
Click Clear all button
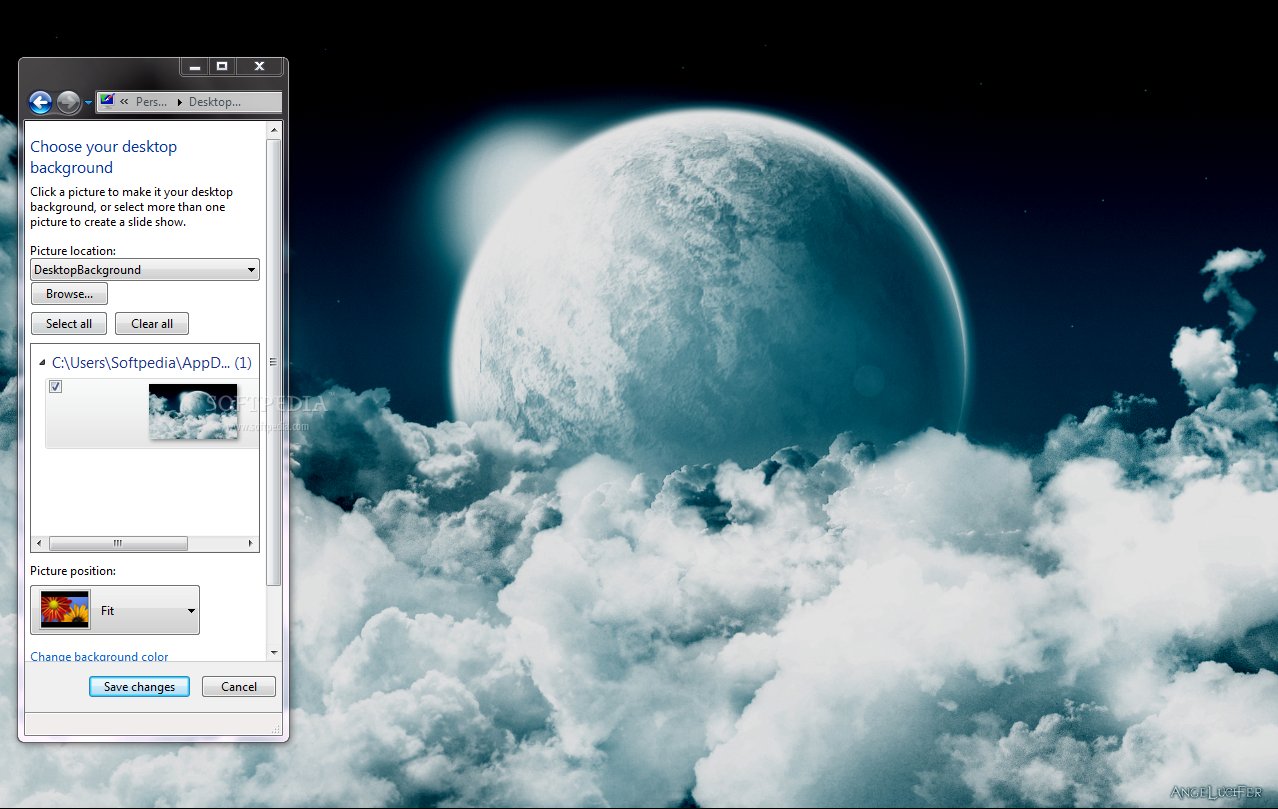click(152, 324)
